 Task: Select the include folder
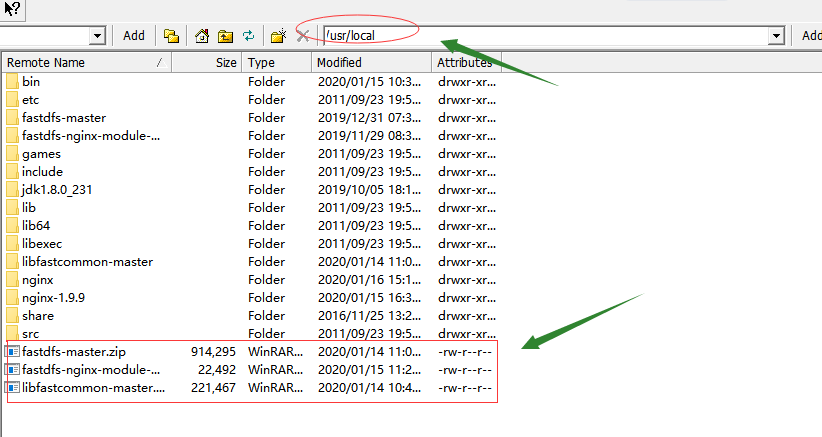tap(42, 172)
